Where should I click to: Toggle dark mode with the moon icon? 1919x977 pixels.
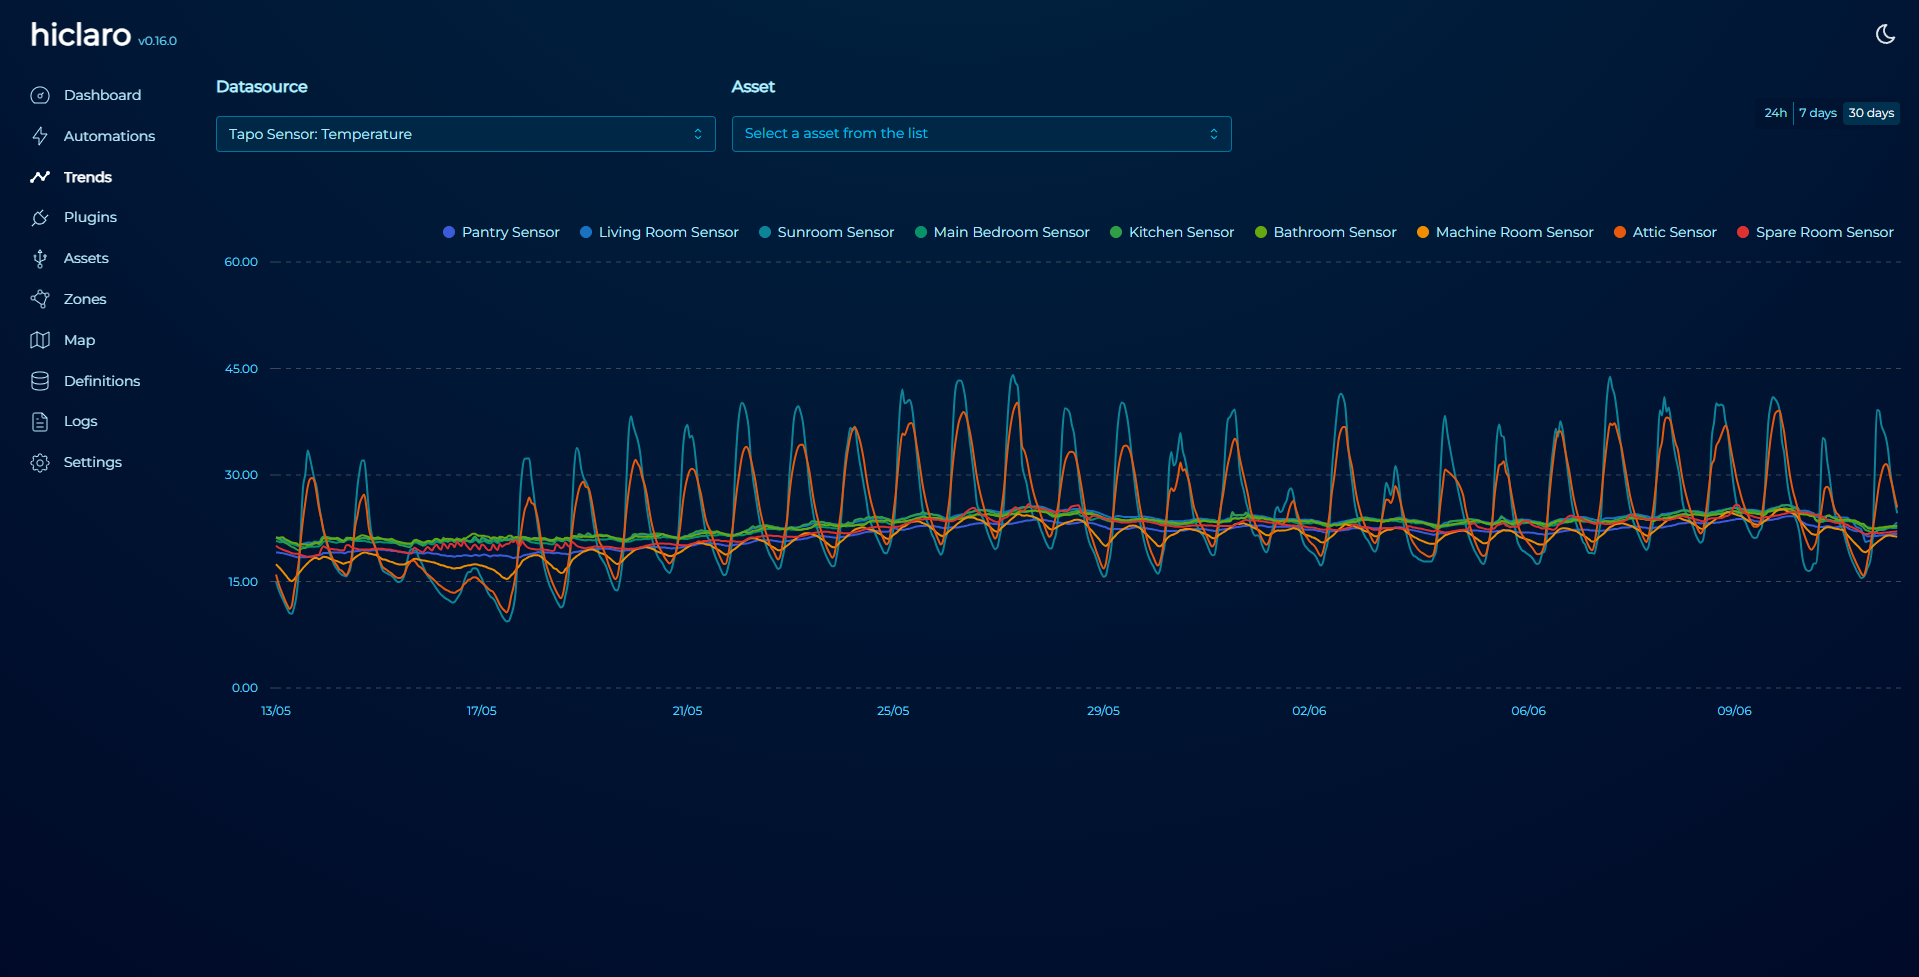pos(1885,34)
